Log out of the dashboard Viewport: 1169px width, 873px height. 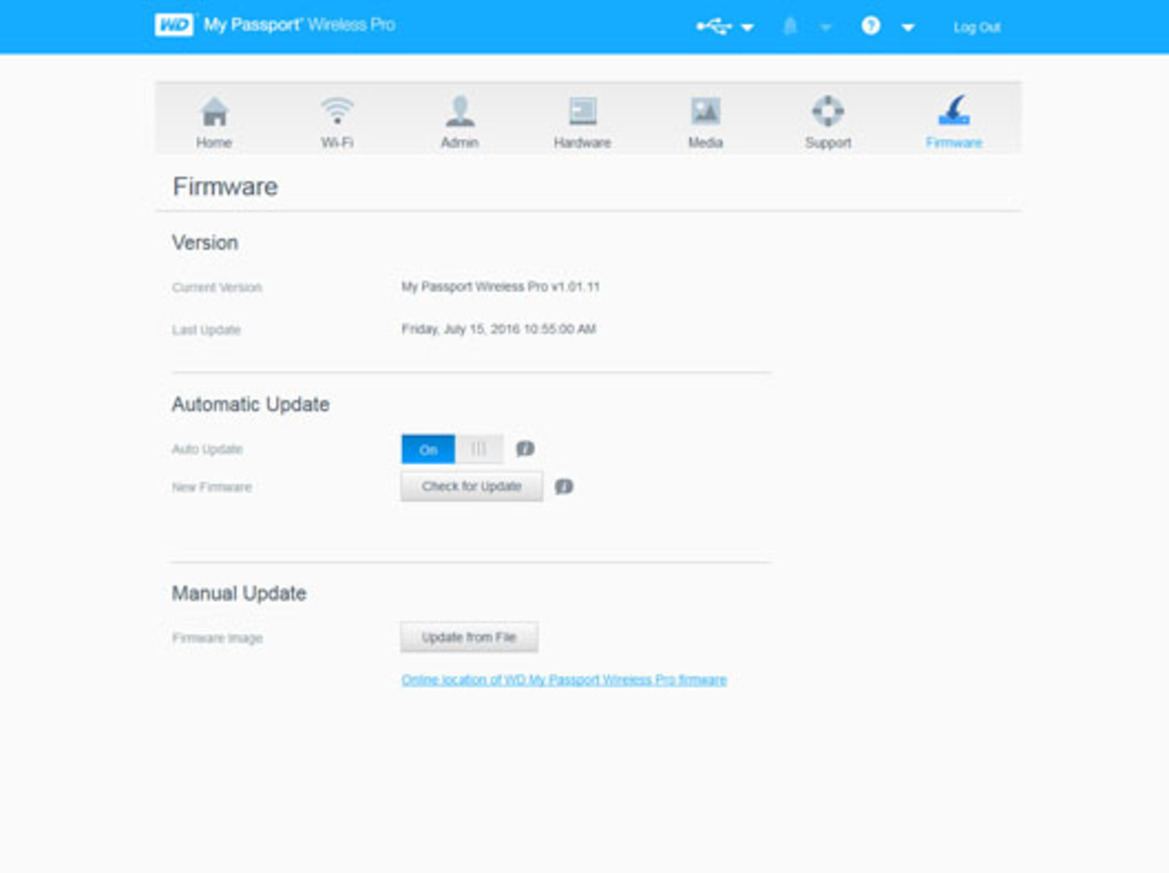coord(977,28)
